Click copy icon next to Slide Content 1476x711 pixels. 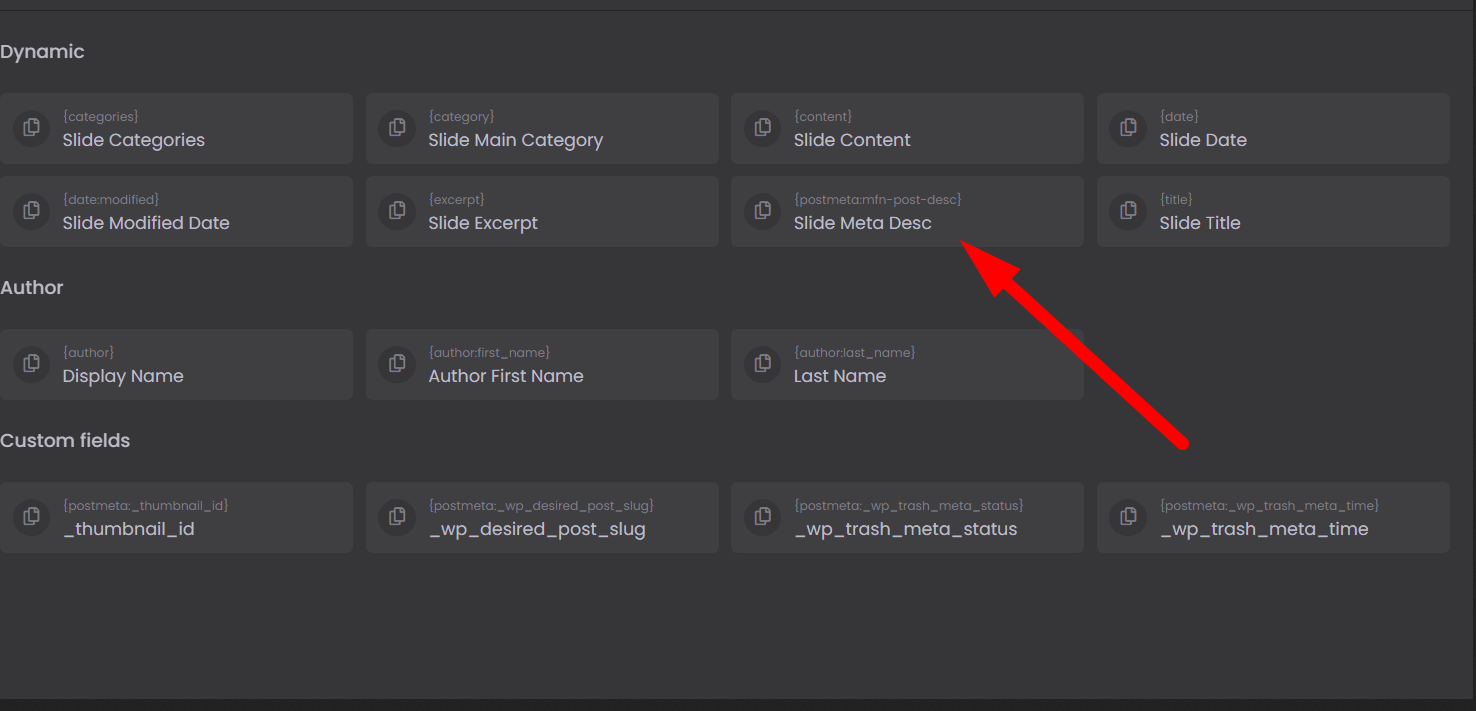point(763,128)
